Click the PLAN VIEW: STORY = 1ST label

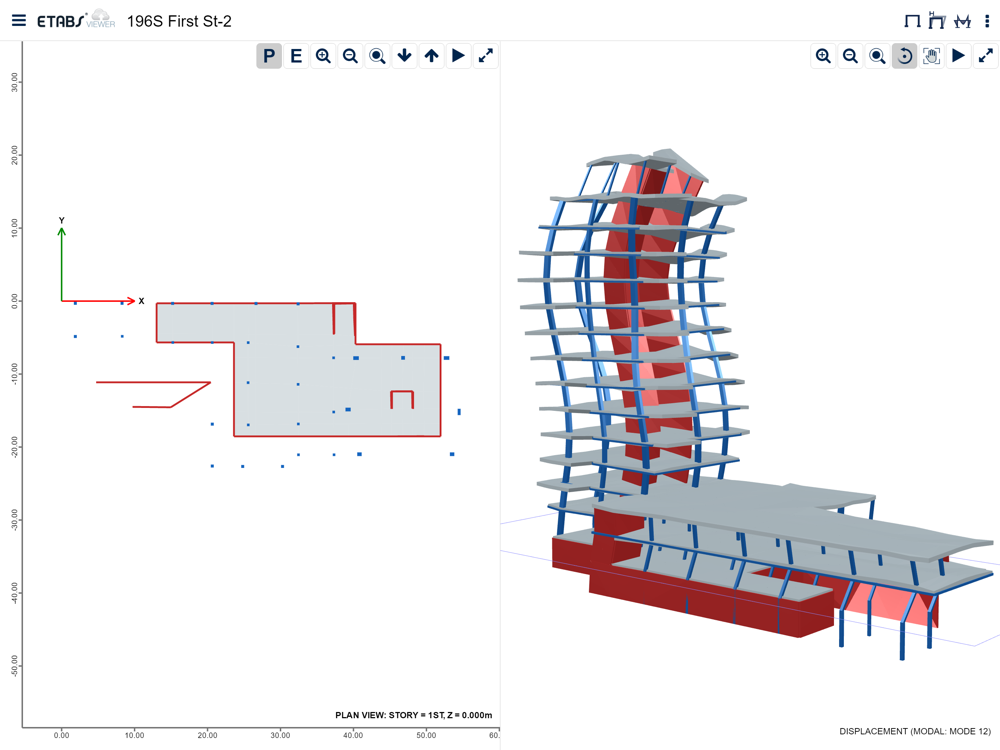pos(413,715)
